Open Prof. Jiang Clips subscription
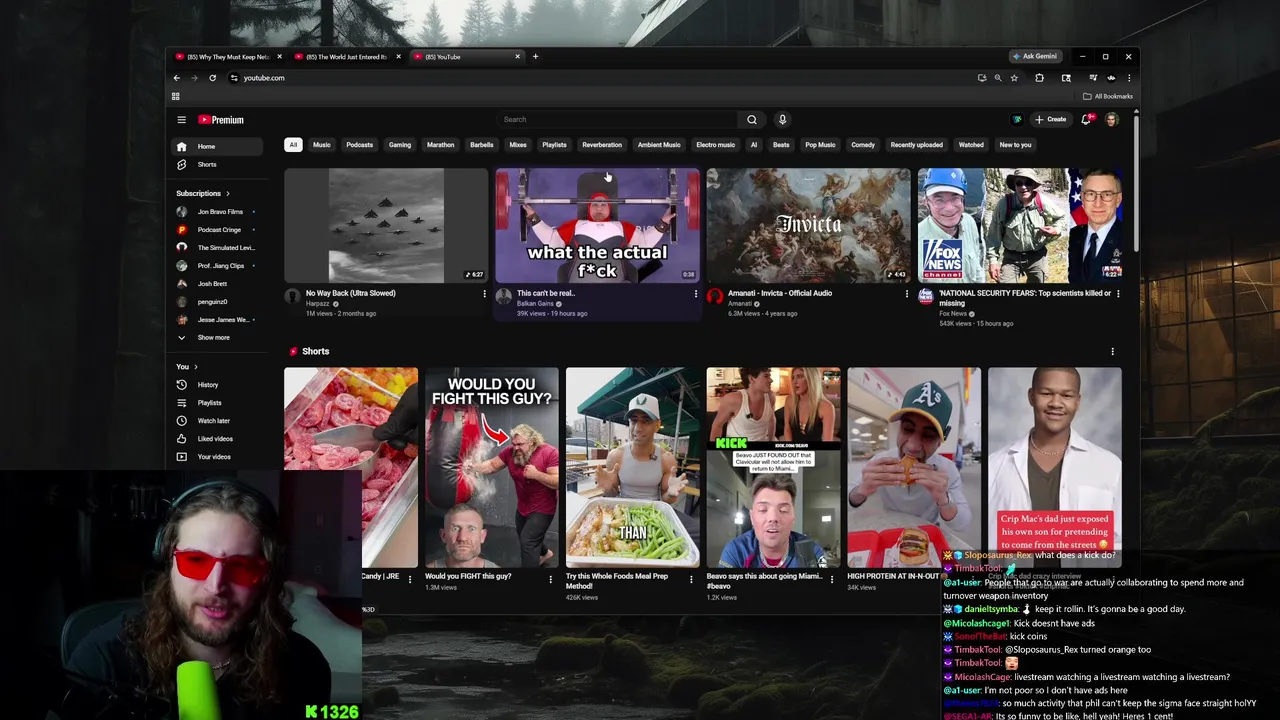The image size is (1280, 720). pos(216,266)
